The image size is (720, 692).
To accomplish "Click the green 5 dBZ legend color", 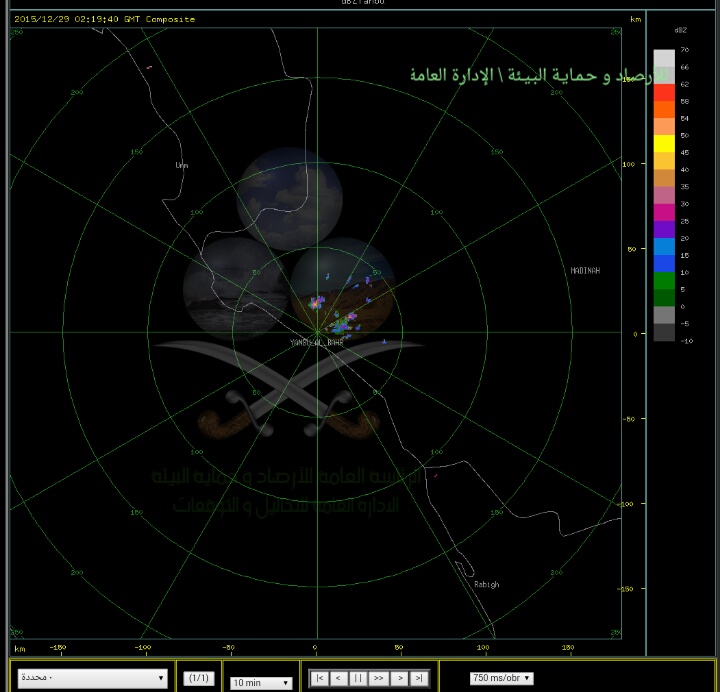I will coord(664,281).
